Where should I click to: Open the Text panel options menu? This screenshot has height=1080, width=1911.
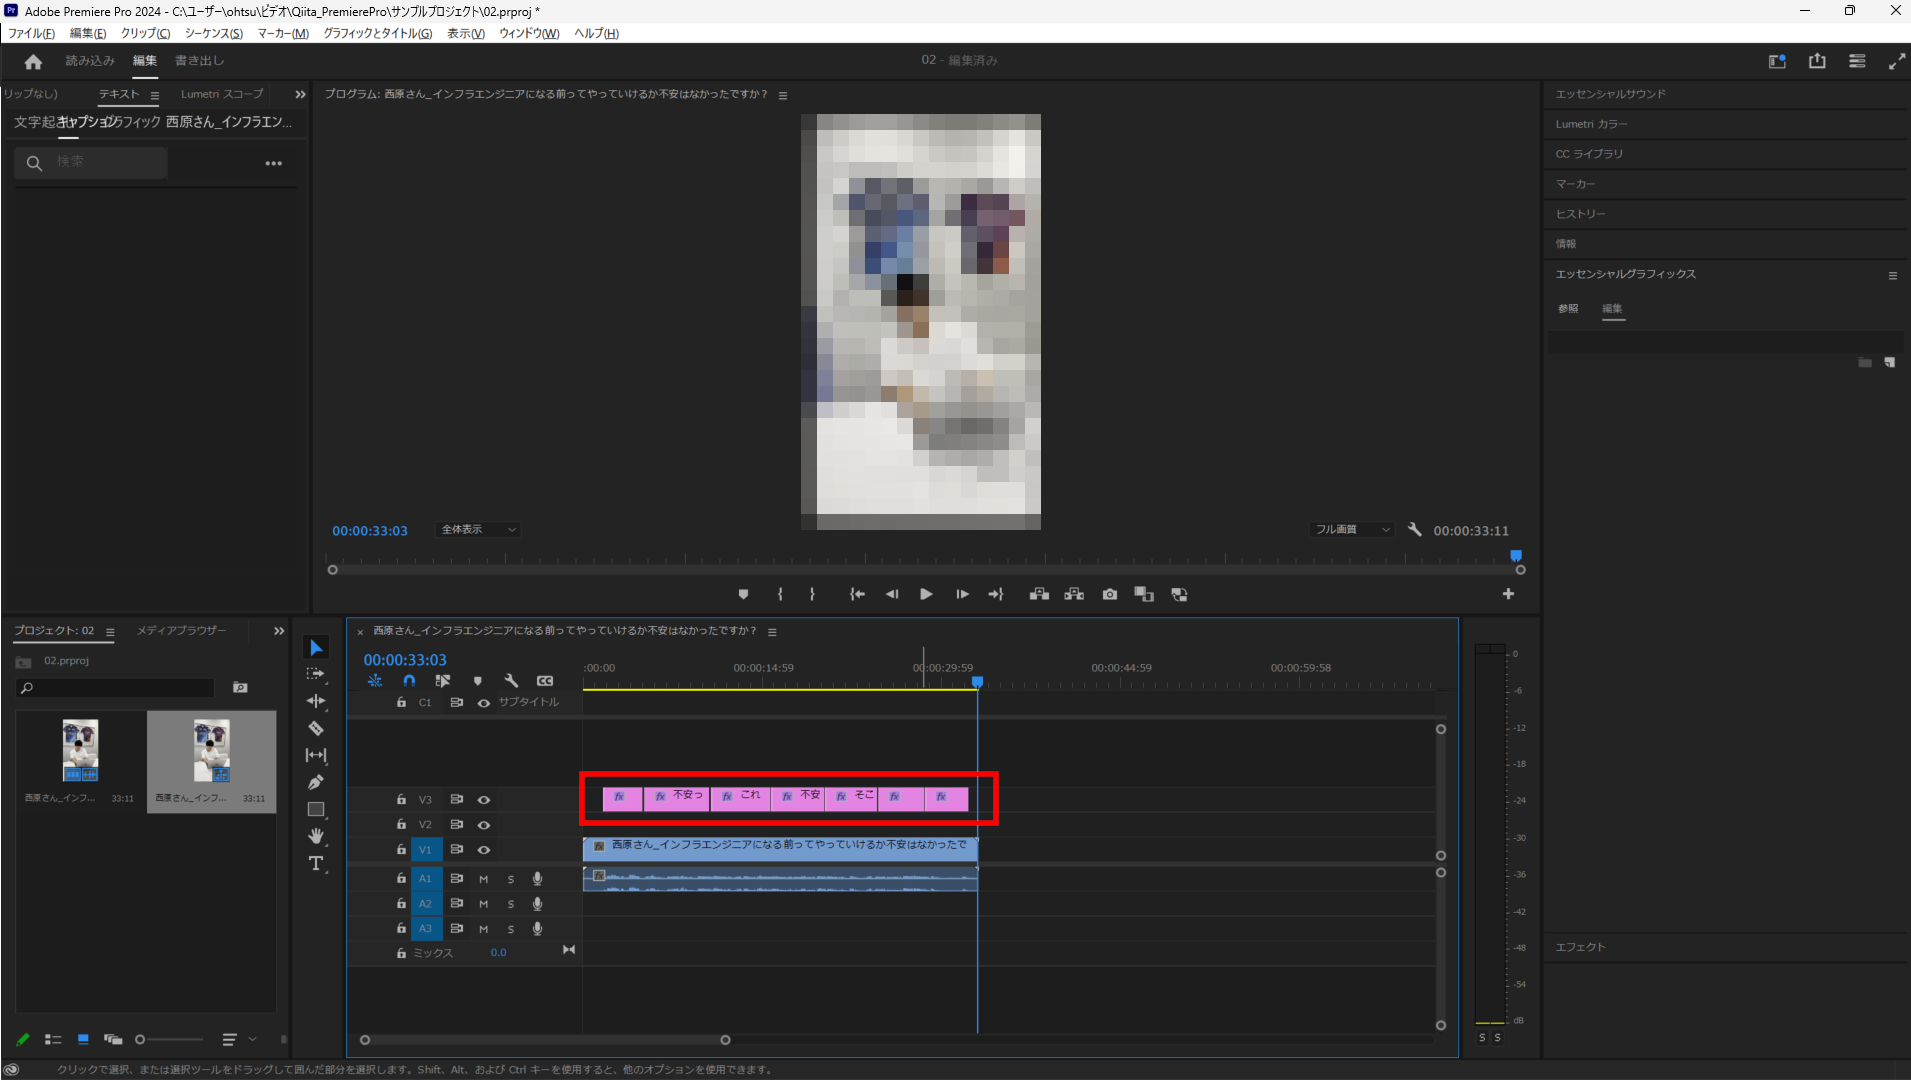pos(155,96)
